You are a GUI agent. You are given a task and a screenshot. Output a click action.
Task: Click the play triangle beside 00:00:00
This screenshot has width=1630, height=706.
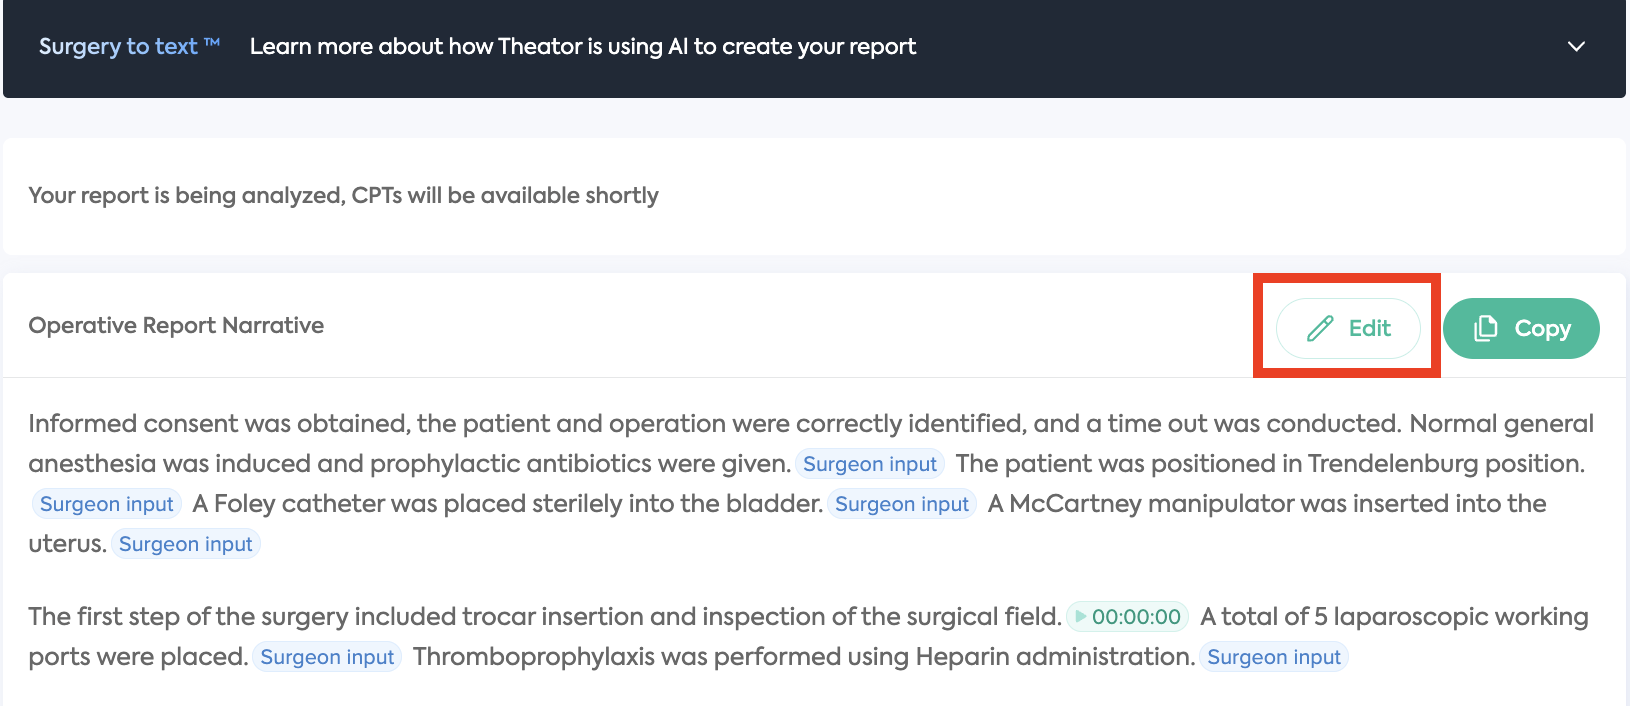tap(1080, 617)
